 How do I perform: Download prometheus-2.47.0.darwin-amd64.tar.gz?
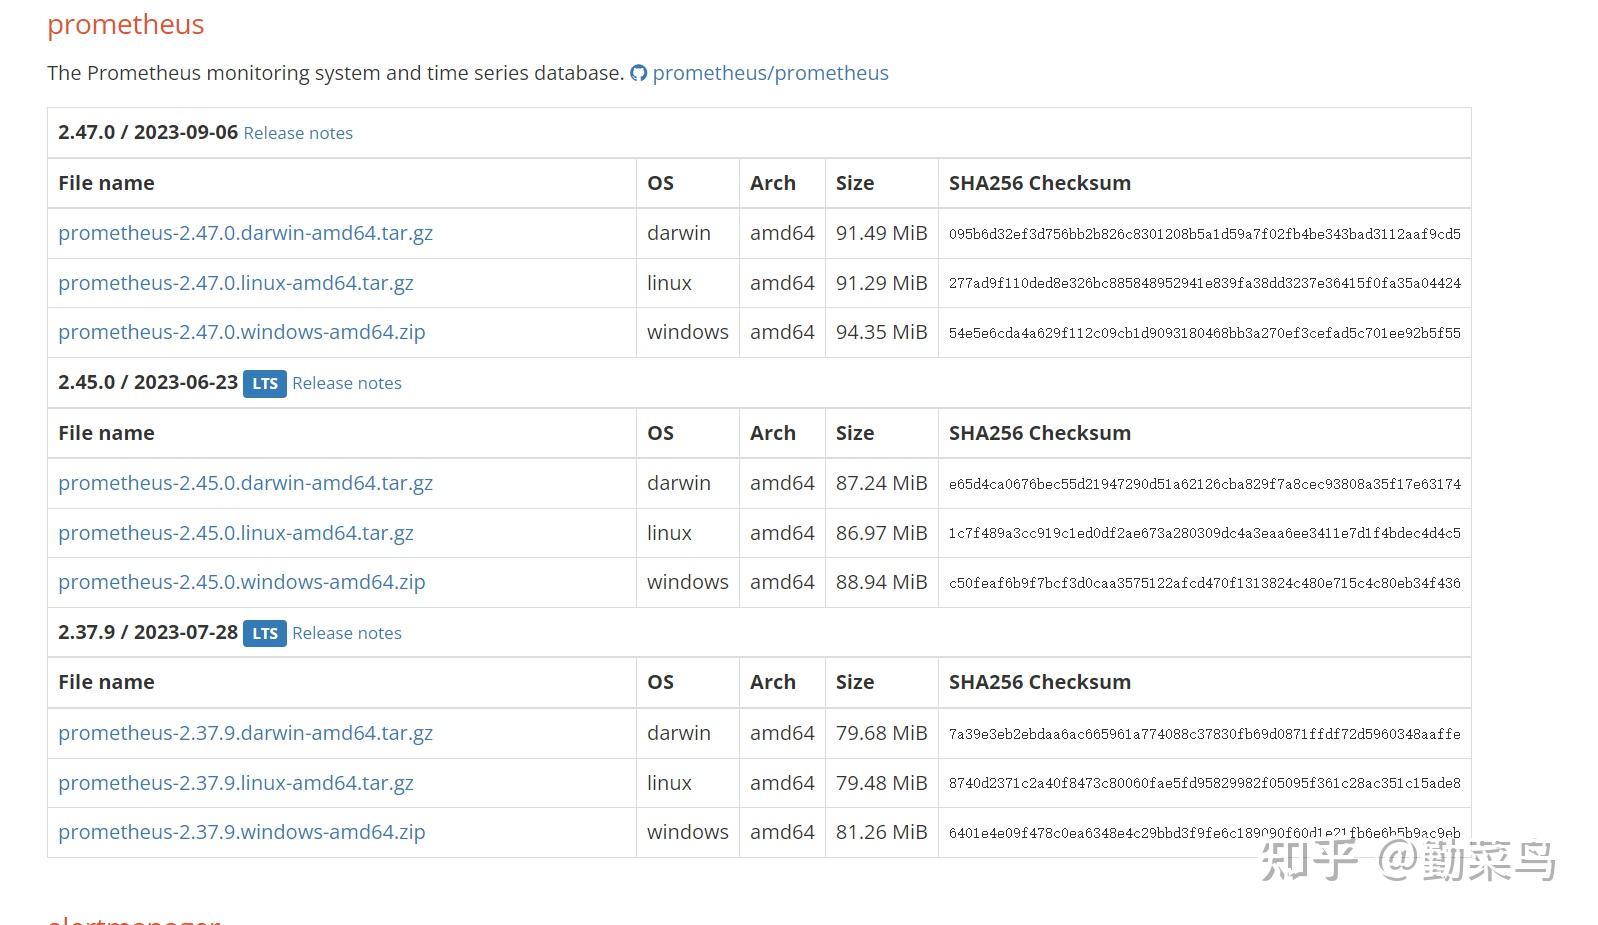245,233
